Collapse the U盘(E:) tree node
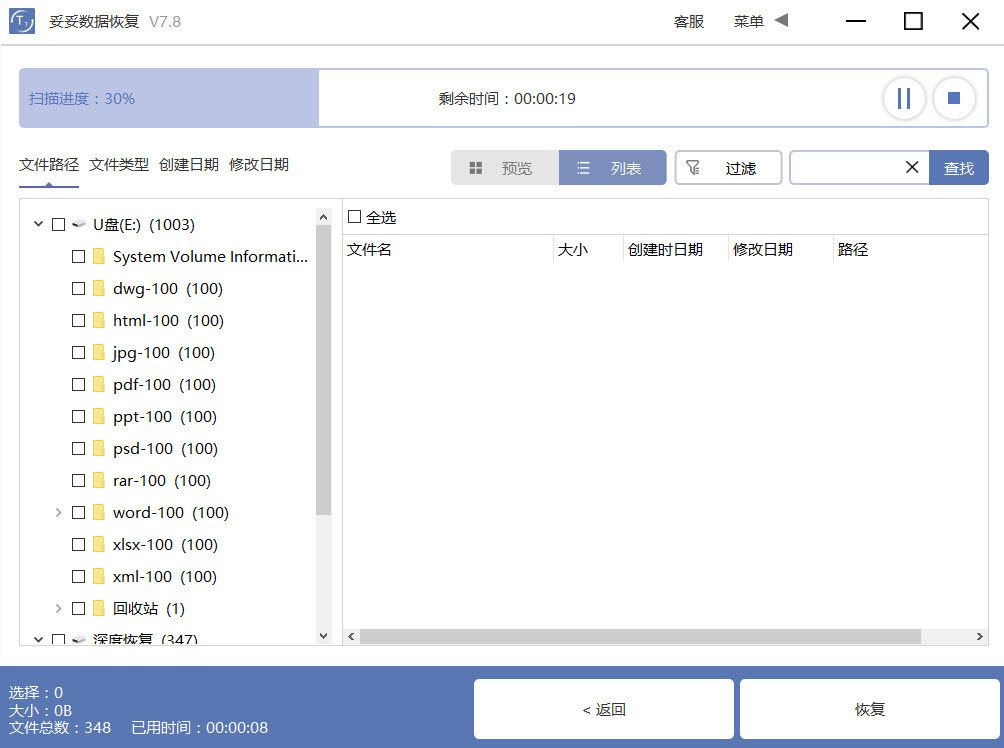The height and width of the screenshot is (748, 1004). tap(37, 224)
